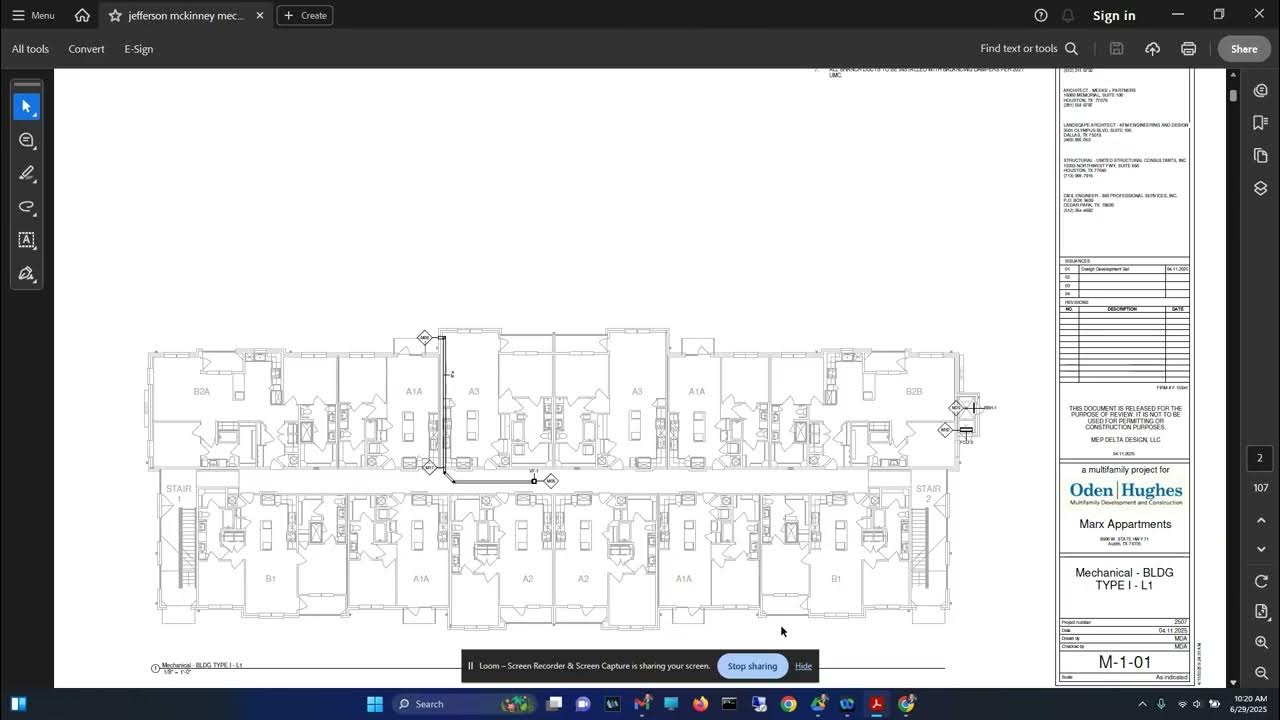
Task: Open All tools panel
Action: point(30,49)
